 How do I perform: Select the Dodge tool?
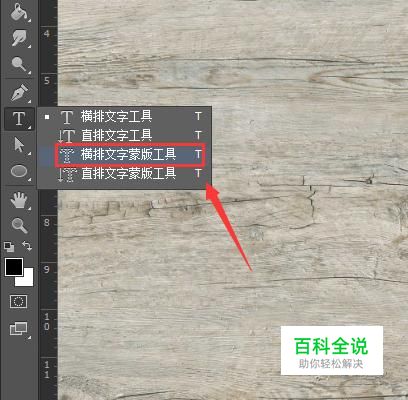19,64
